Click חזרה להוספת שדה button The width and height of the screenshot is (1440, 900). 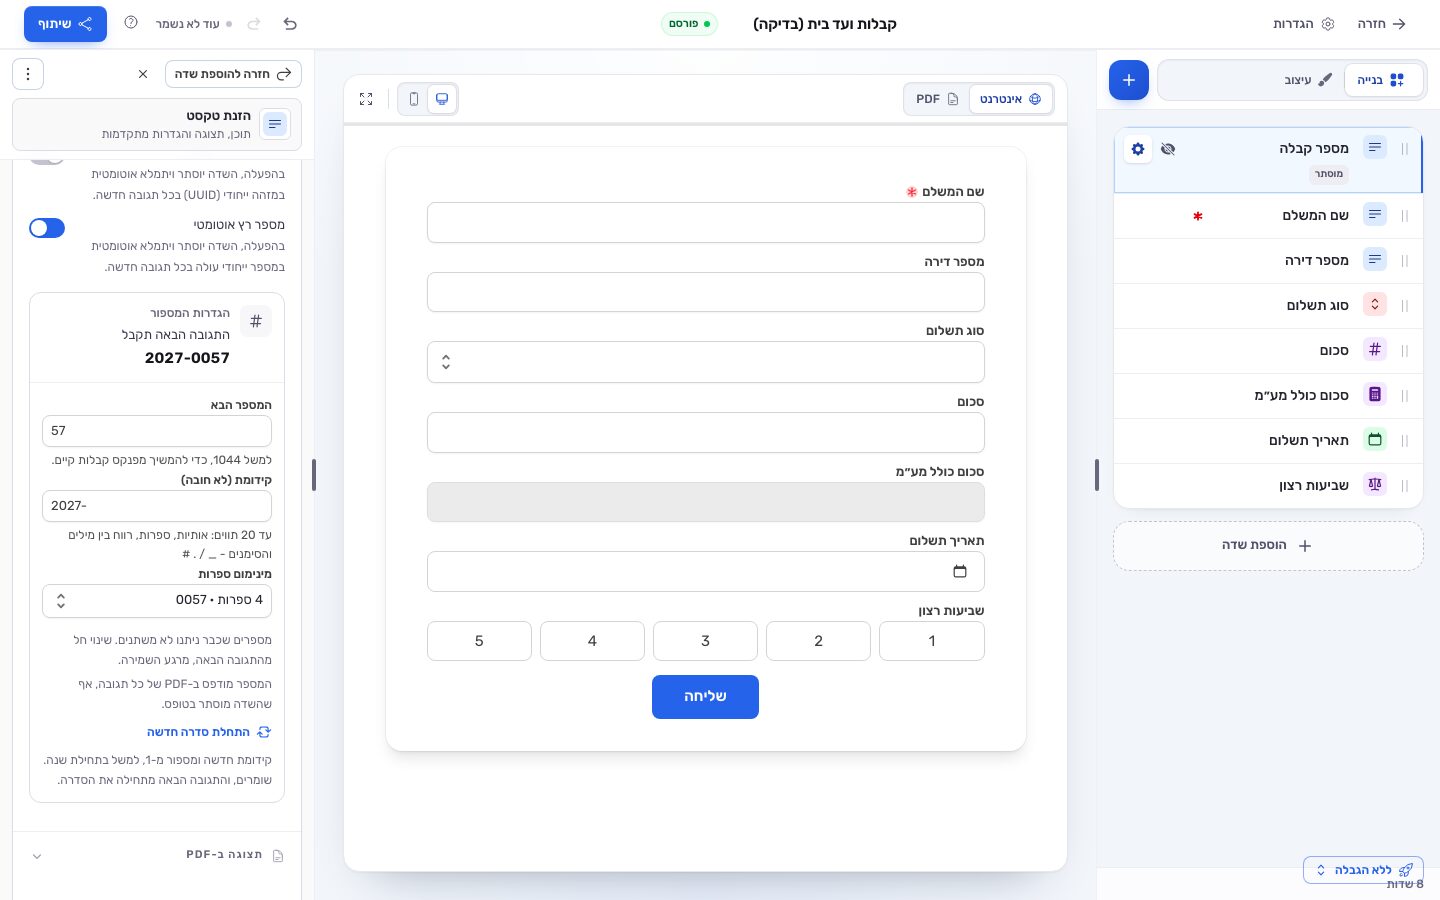(233, 74)
